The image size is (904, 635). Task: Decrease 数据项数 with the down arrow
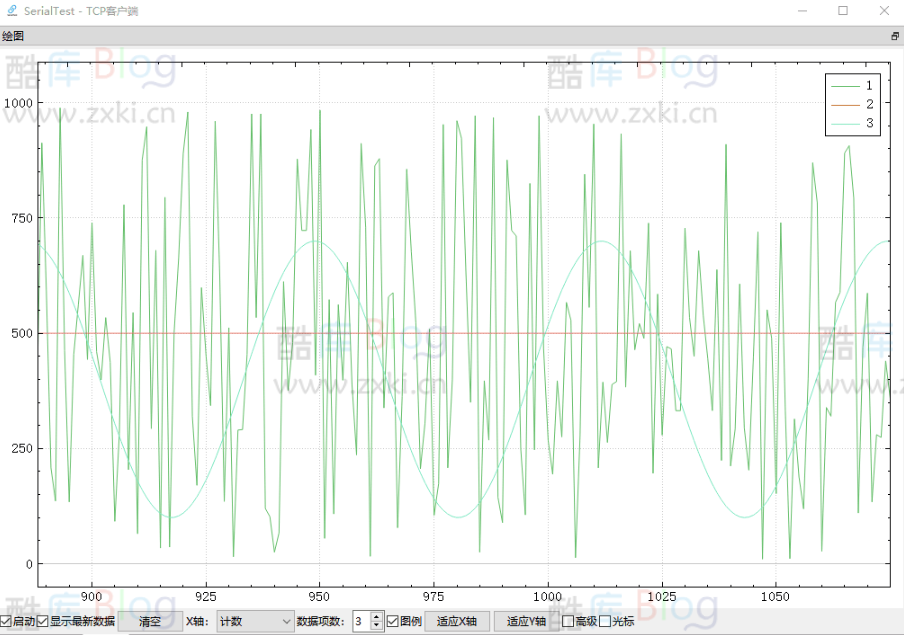(x=376, y=626)
